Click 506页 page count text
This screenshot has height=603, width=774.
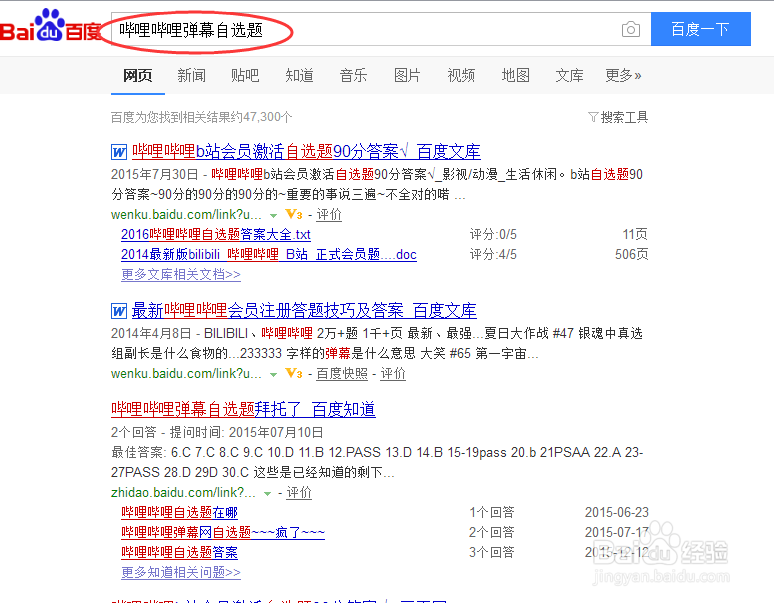click(x=631, y=254)
